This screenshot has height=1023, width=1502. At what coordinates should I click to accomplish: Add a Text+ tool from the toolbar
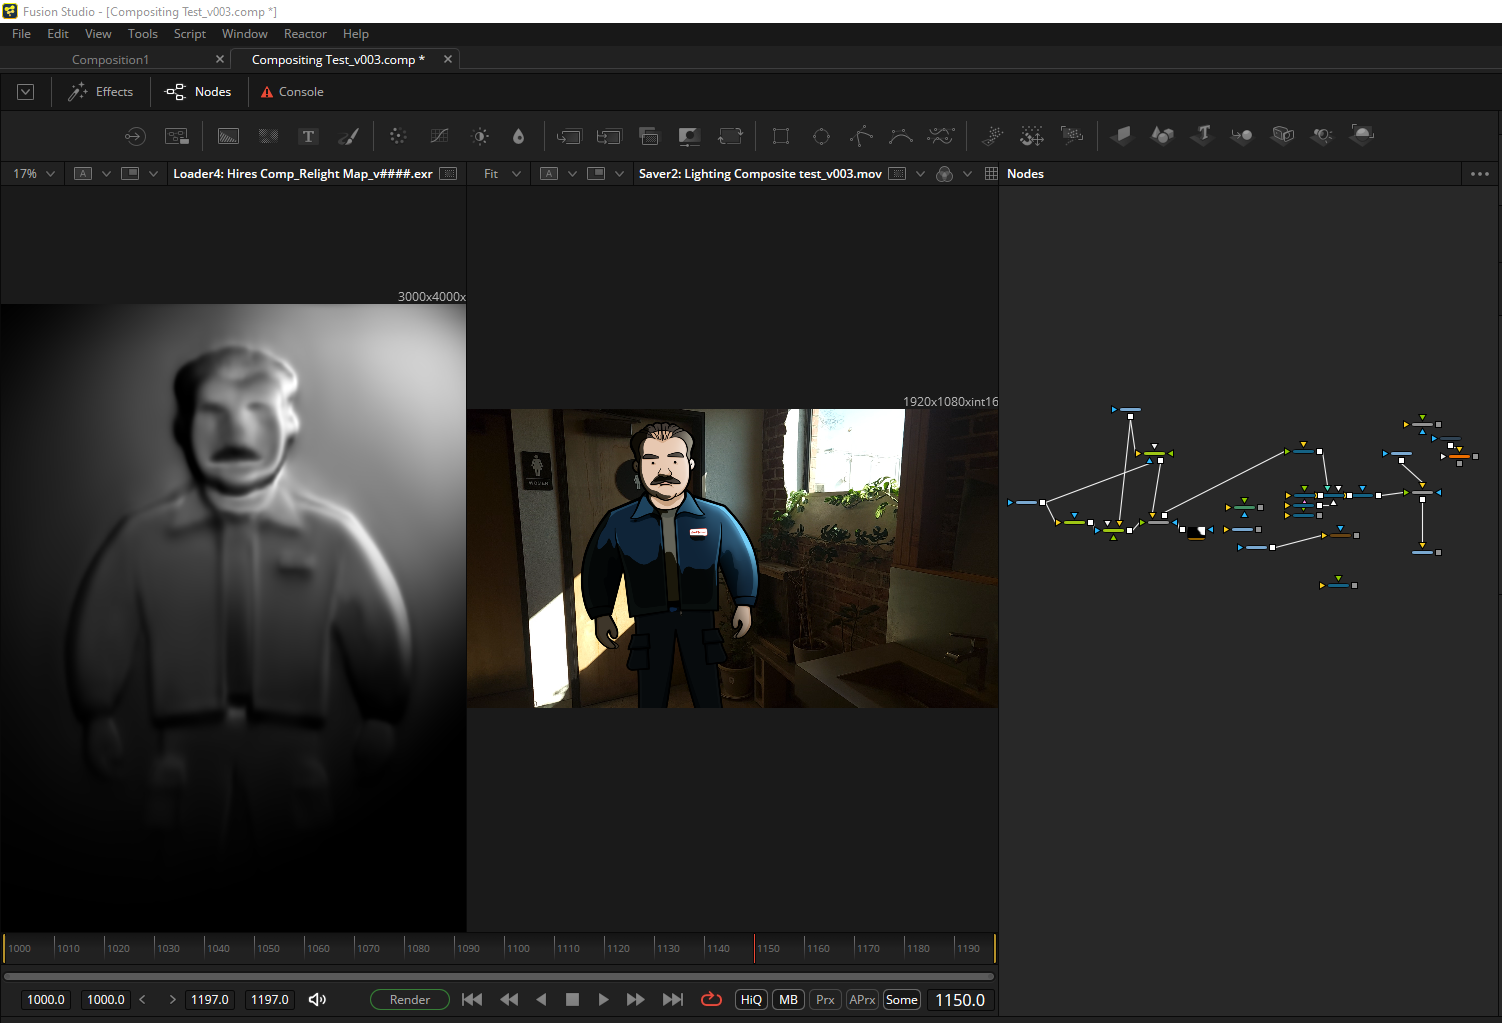[x=308, y=136]
